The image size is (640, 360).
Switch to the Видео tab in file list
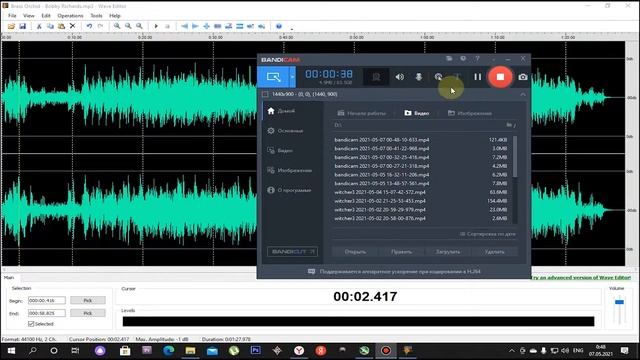coord(416,113)
